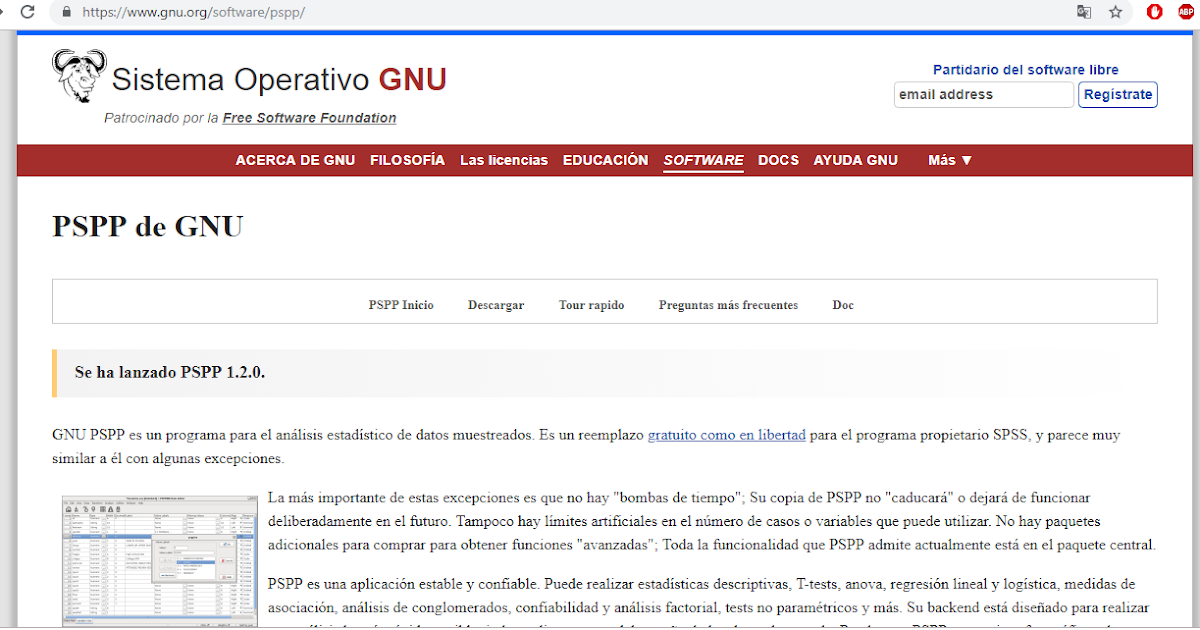The height and width of the screenshot is (630, 1200).
Task: Toggle the bookmark star for this page
Action: [x=1115, y=13]
